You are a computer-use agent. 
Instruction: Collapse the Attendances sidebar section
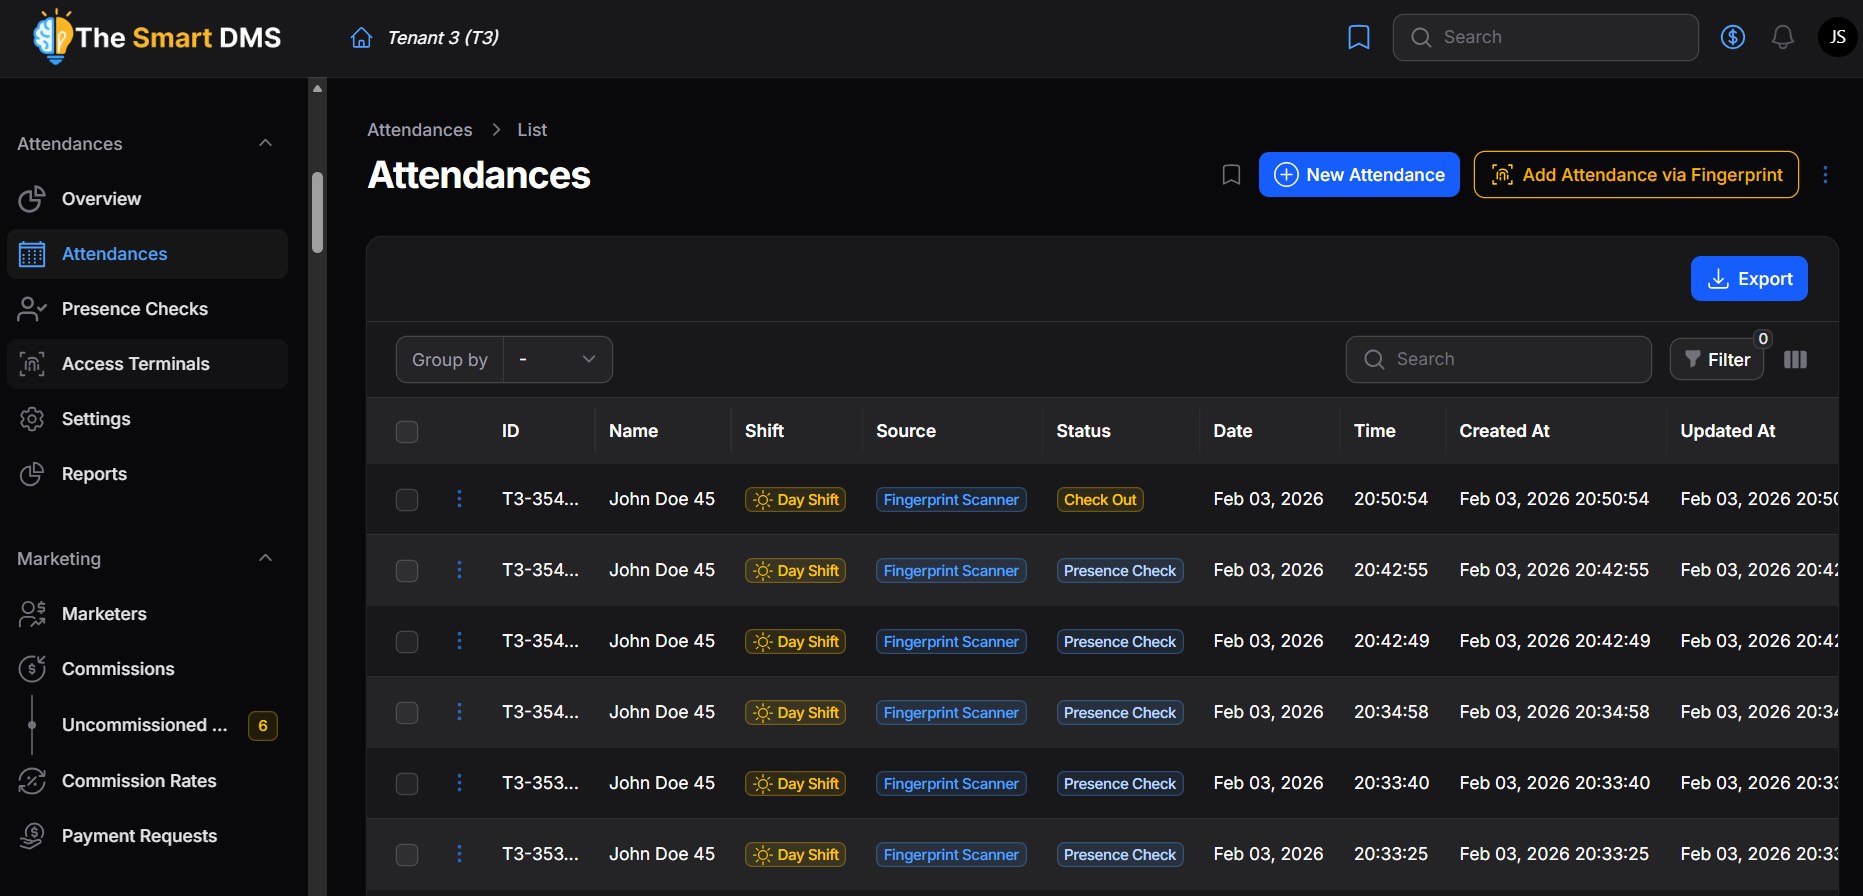click(265, 143)
